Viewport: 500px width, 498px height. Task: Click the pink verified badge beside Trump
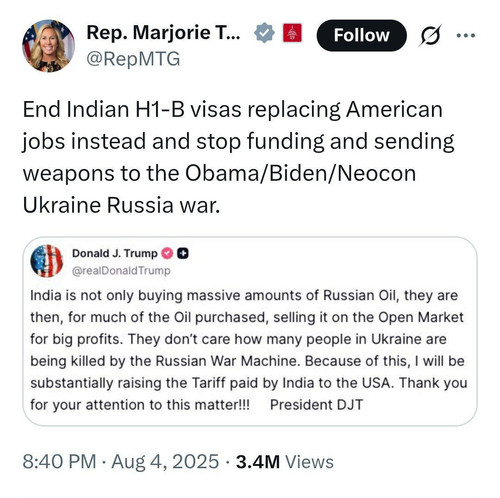point(167,254)
